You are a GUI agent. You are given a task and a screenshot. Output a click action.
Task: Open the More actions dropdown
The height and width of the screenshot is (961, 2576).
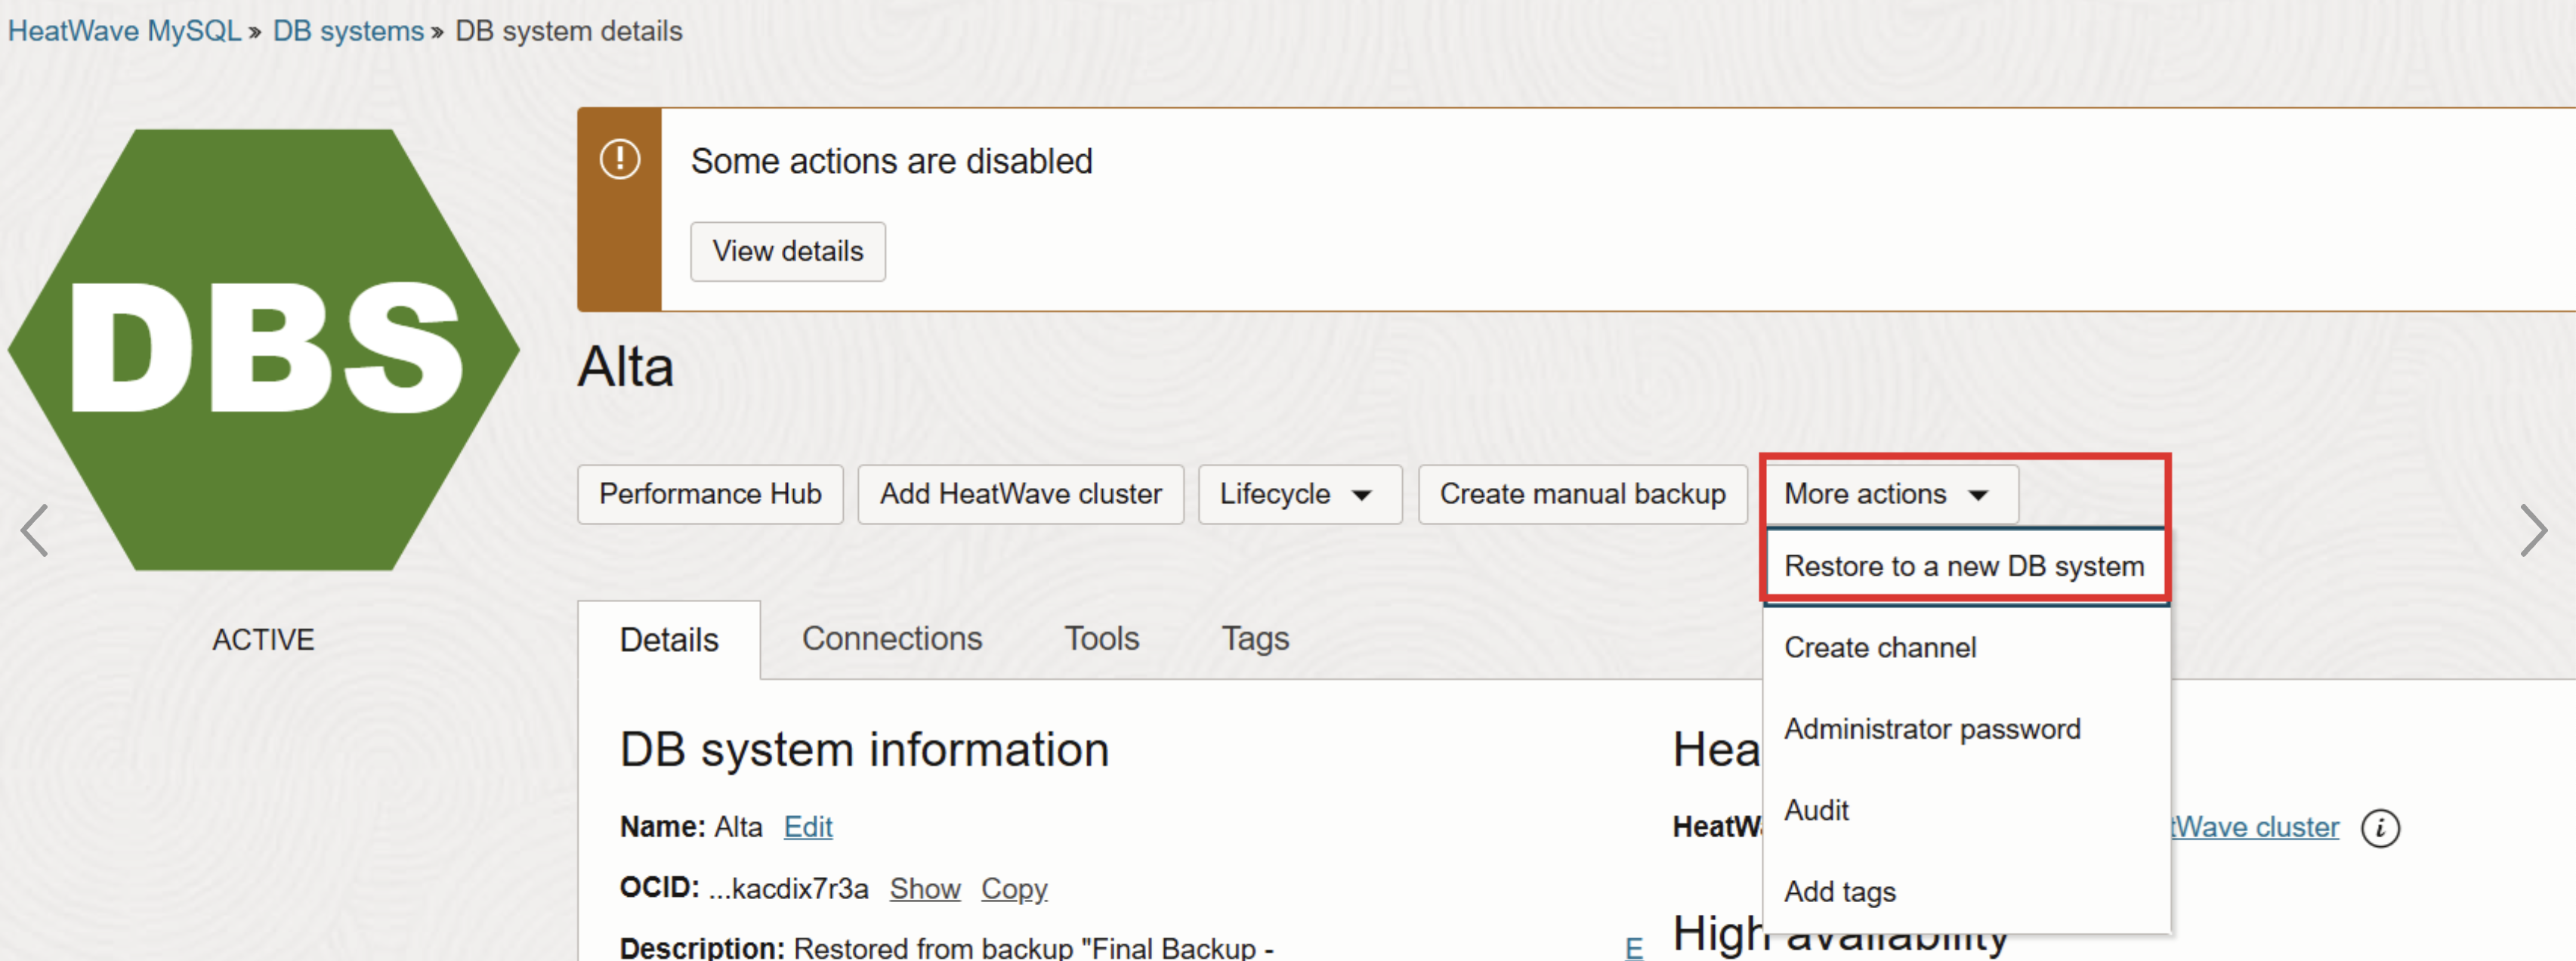(x=1889, y=493)
